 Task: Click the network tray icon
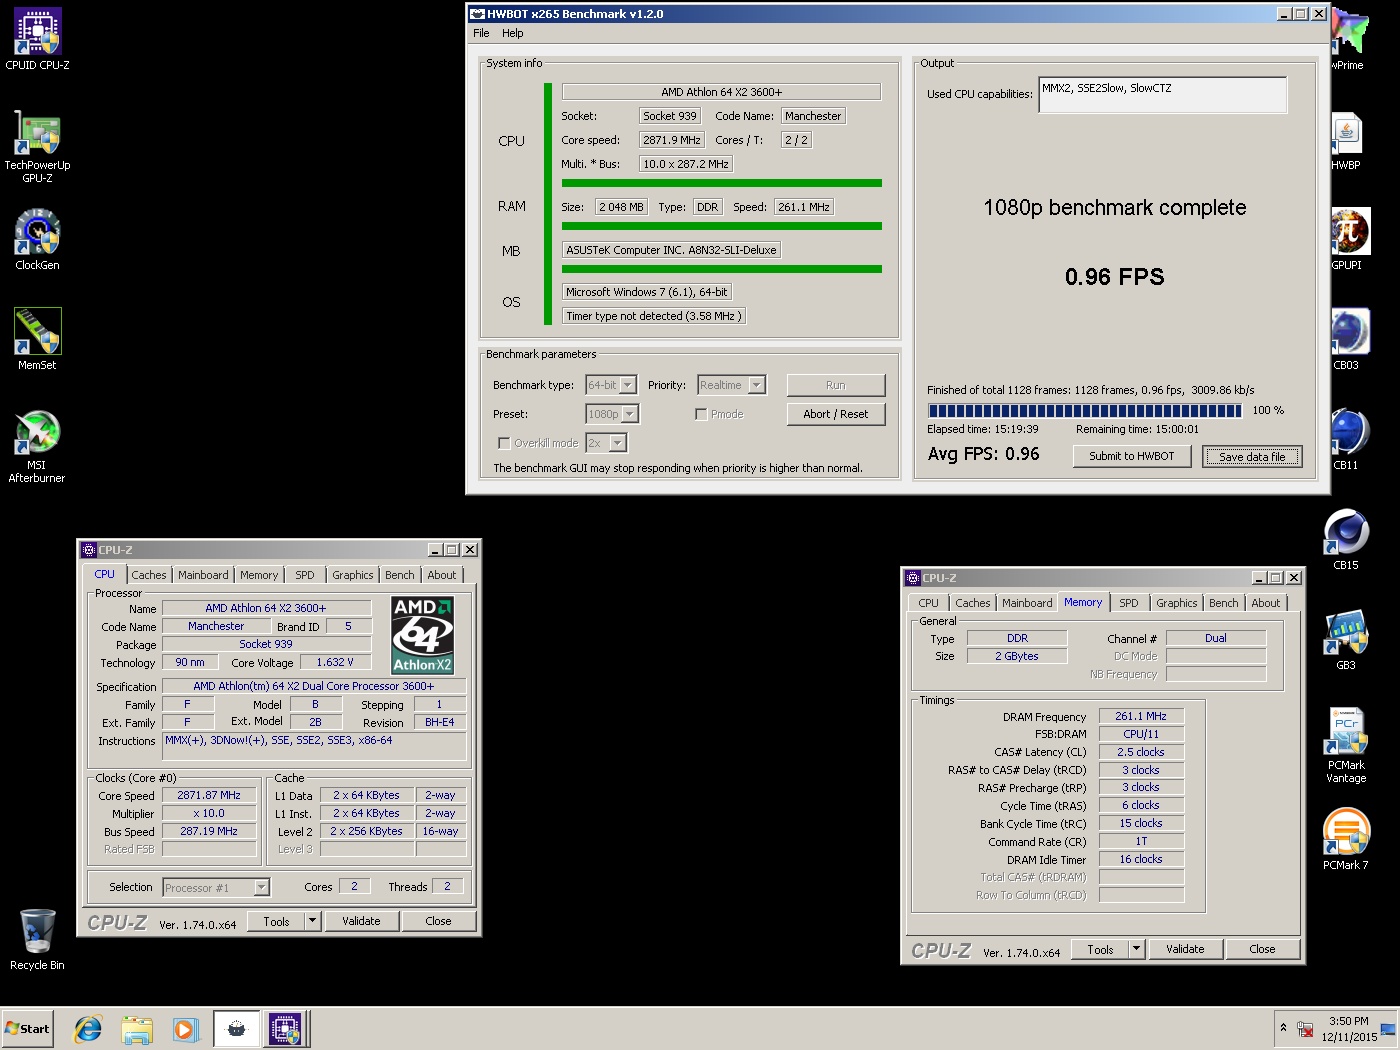1305,1029
